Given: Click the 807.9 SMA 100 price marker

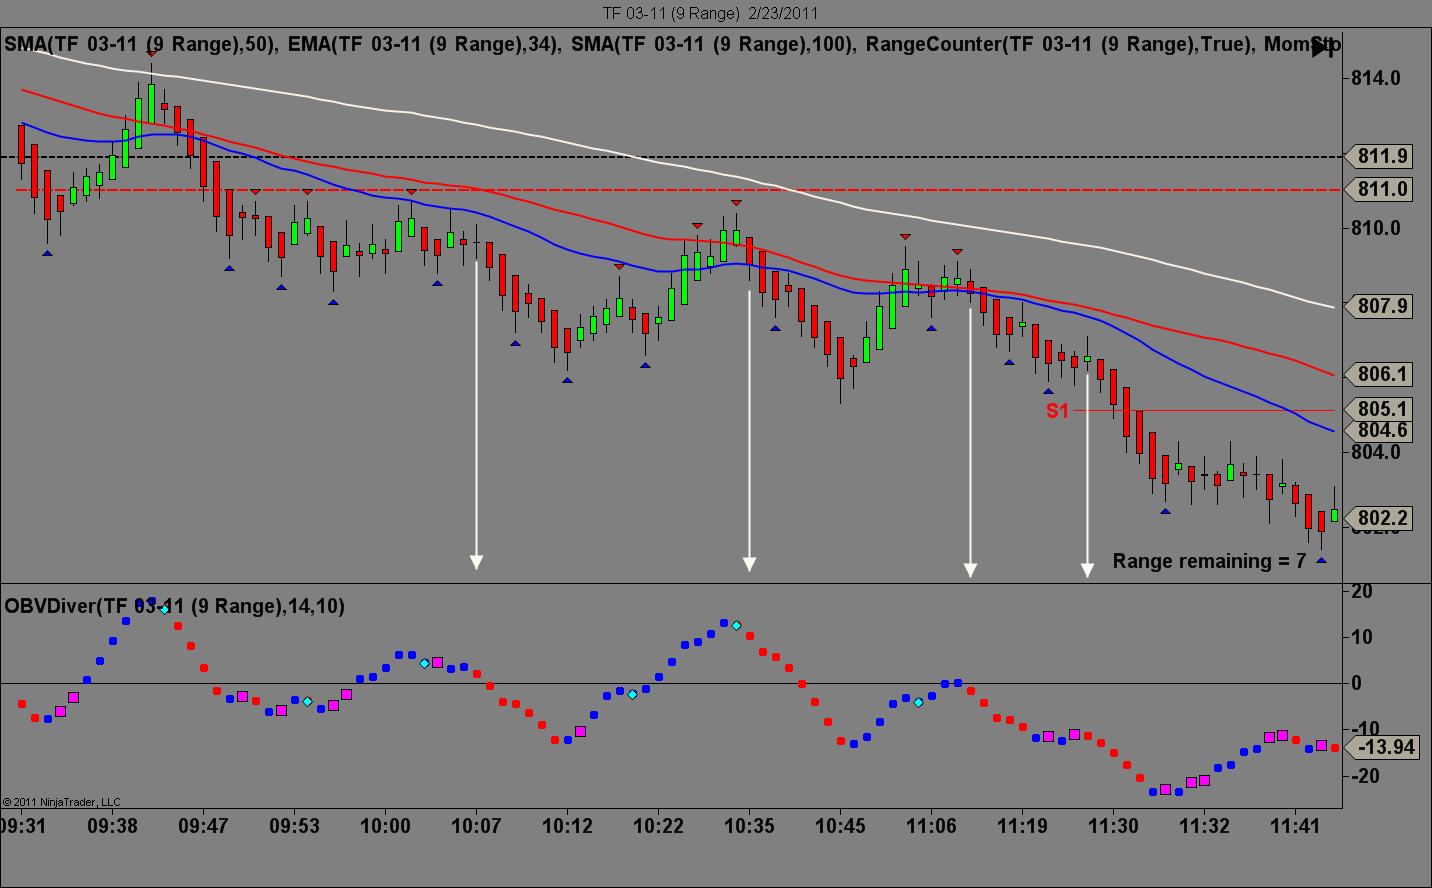Looking at the screenshot, I should [x=1378, y=306].
